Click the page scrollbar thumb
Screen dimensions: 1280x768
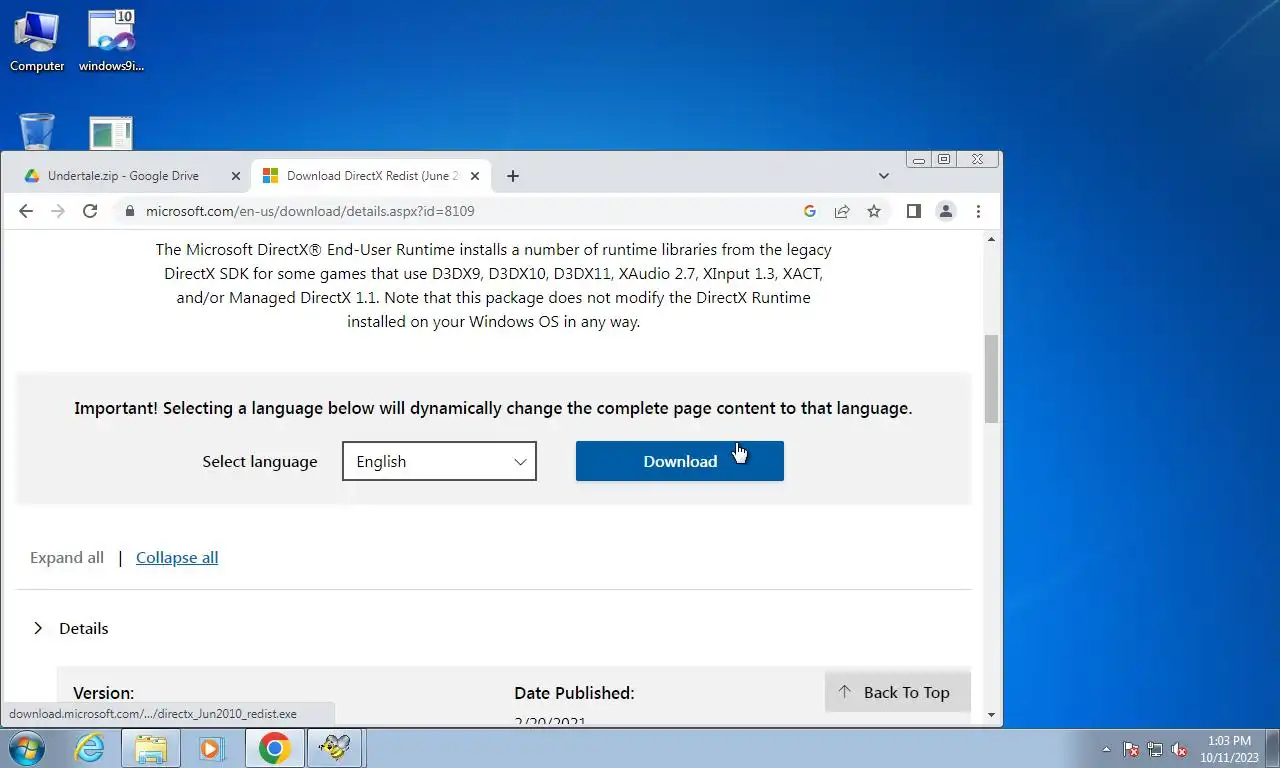point(992,379)
